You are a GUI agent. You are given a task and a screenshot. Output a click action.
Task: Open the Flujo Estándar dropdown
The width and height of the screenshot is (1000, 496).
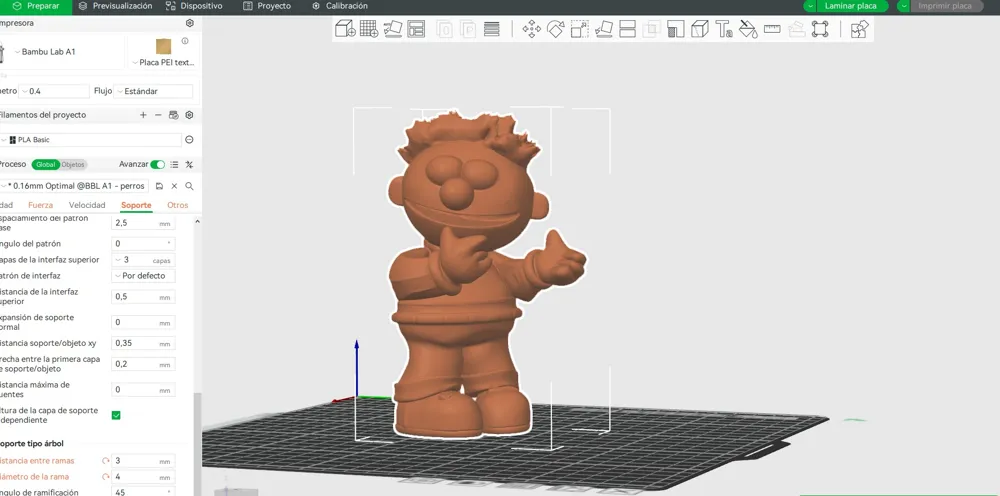pyautogui.click(x=153, y=91)
